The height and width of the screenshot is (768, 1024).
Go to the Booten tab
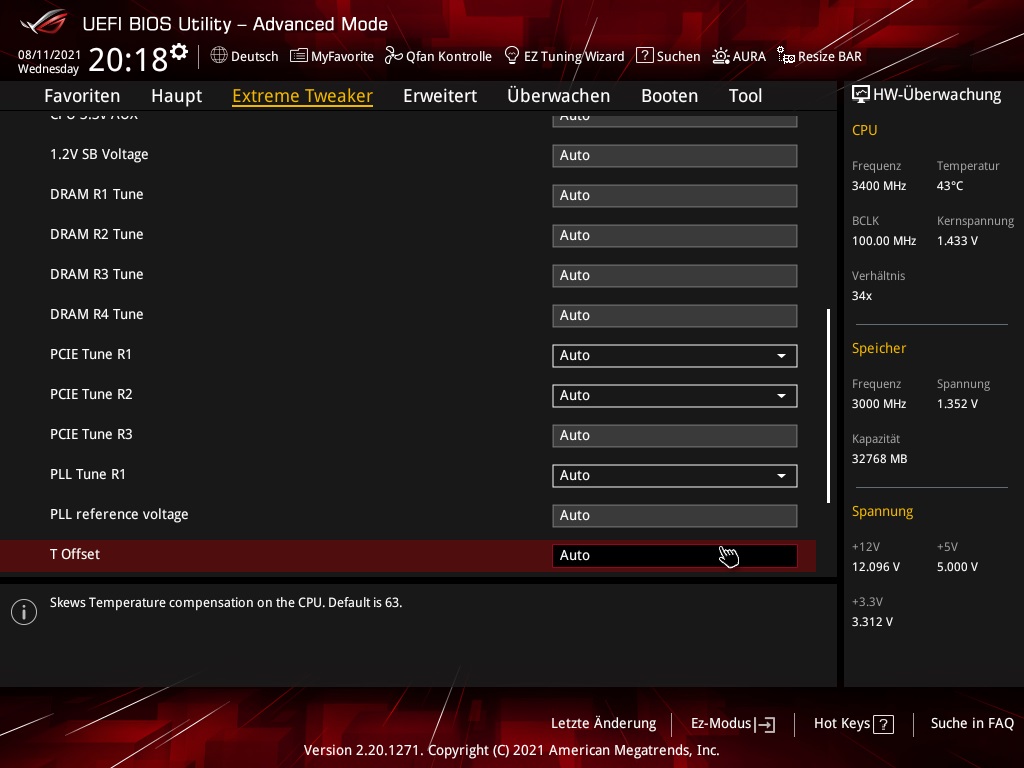tap(669, 95)
